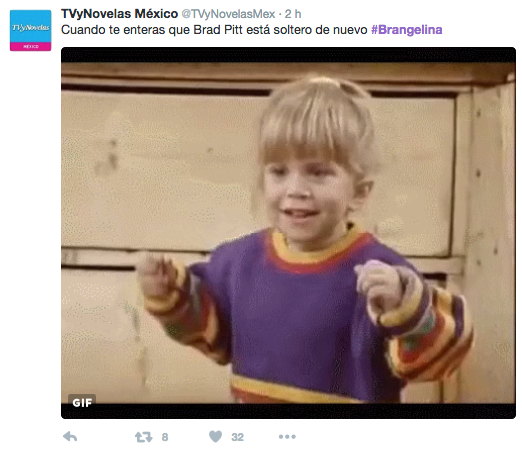The width and height of the screenshot is (522, 452).
Task: Open the TVyNovelas profile avatar
Action: coord(30,30)
